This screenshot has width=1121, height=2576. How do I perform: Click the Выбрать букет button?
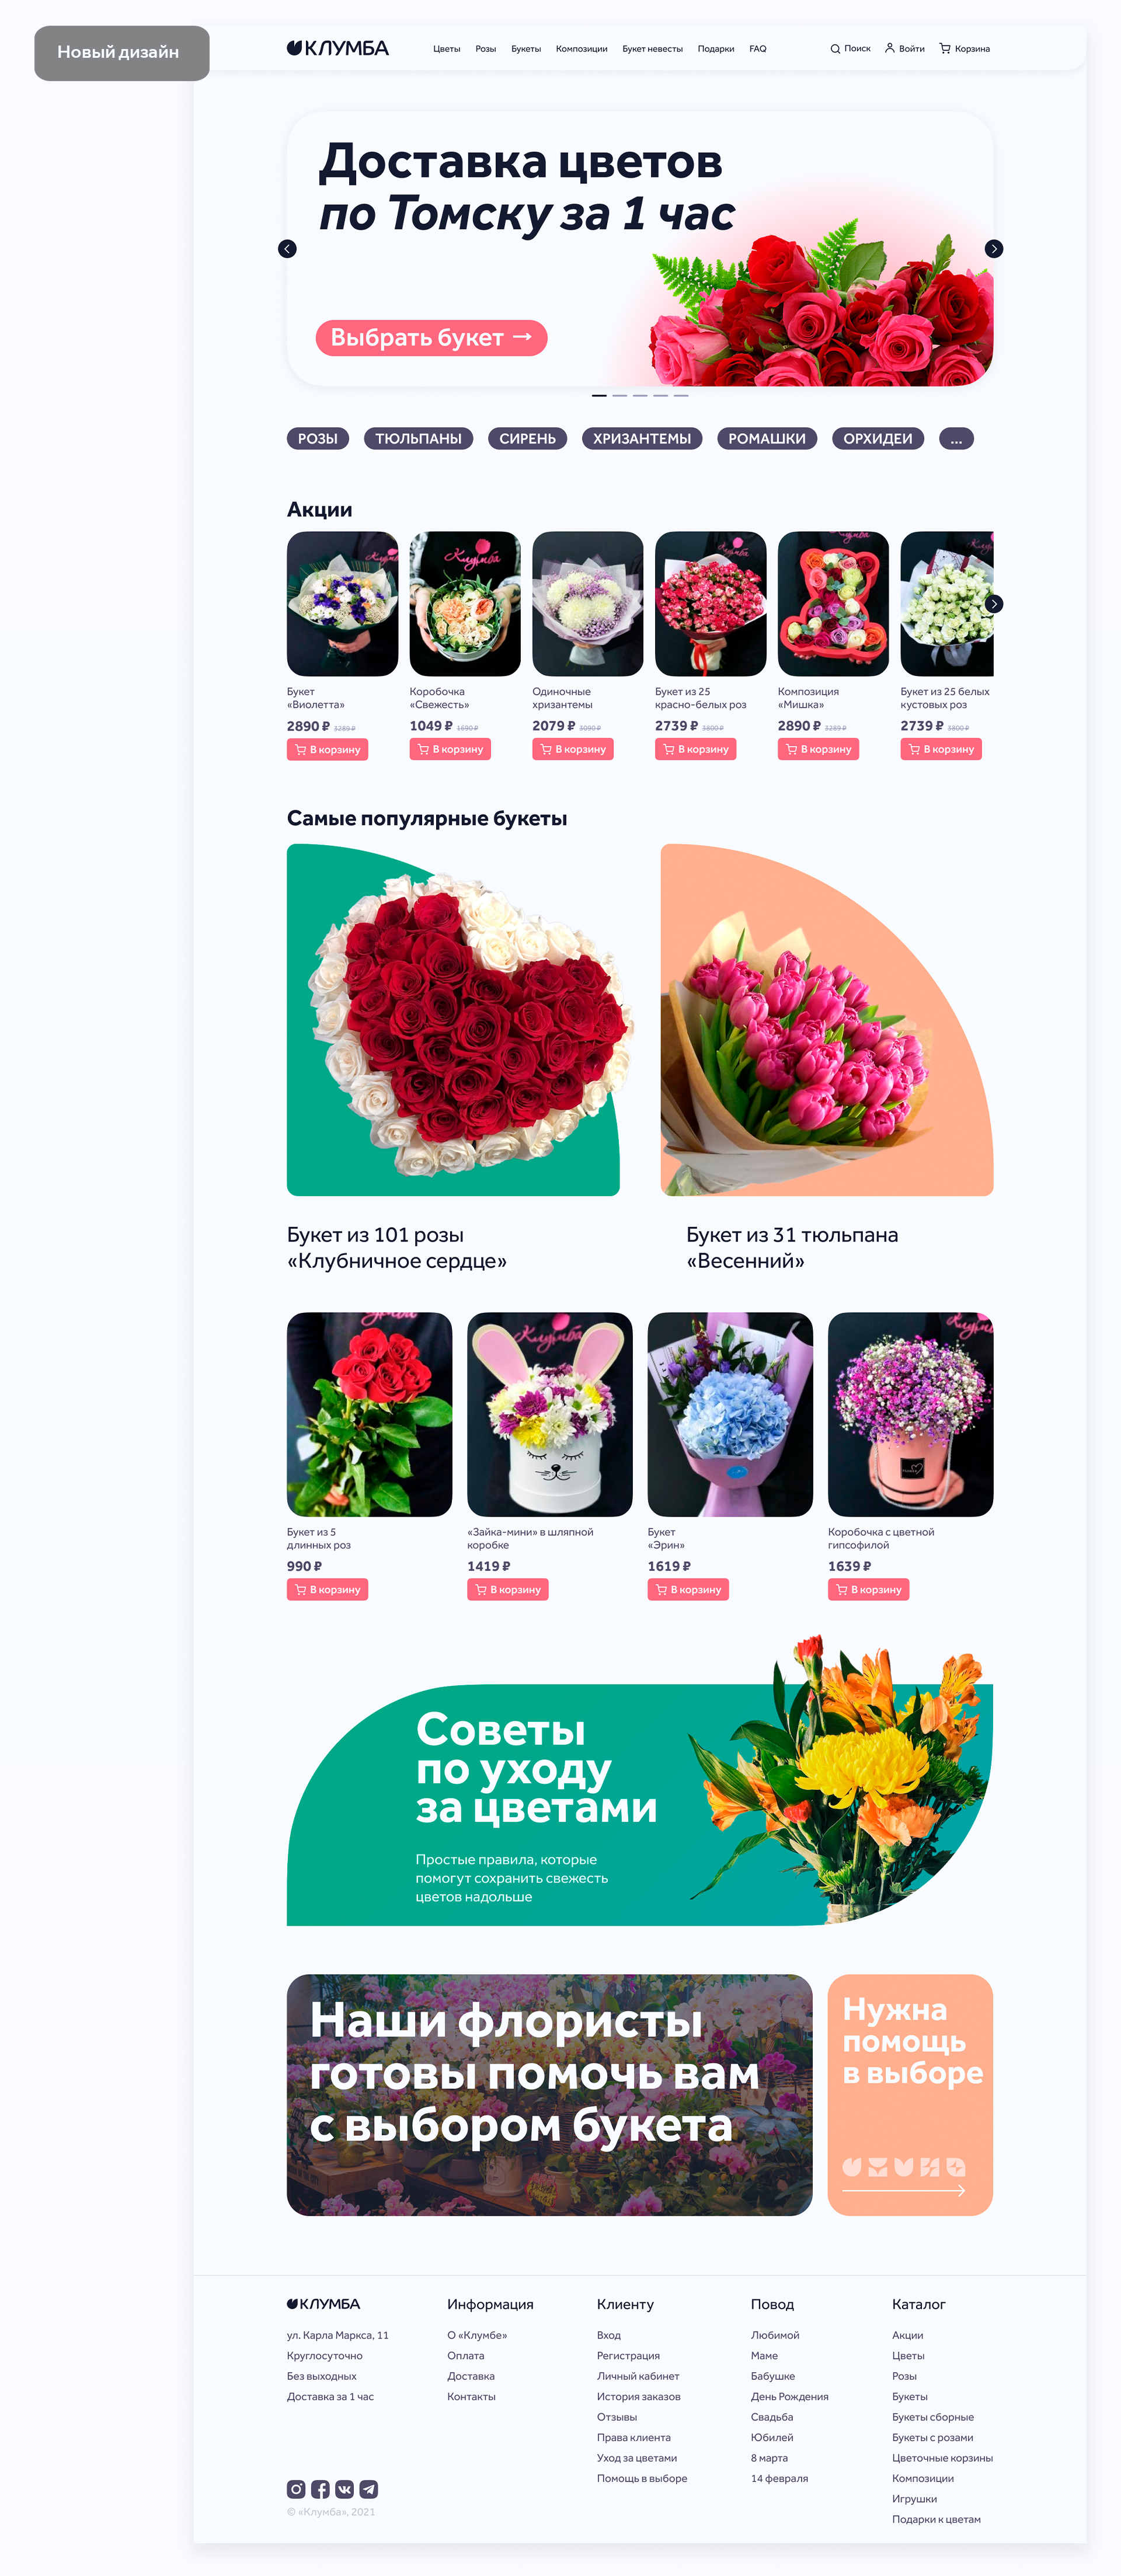431,338
